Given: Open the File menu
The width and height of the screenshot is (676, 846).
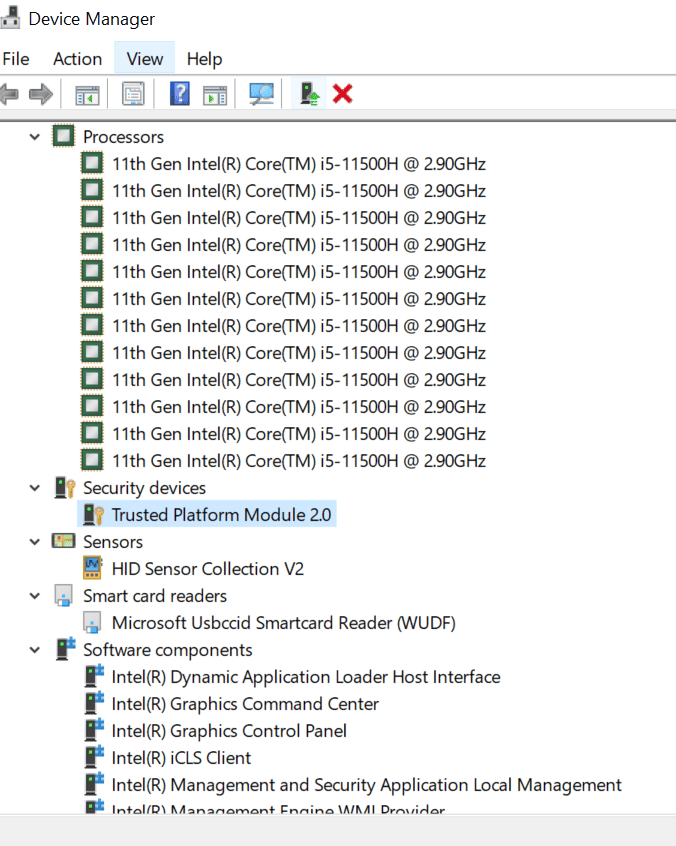Looking at the screenshot, I should point(16,58).
